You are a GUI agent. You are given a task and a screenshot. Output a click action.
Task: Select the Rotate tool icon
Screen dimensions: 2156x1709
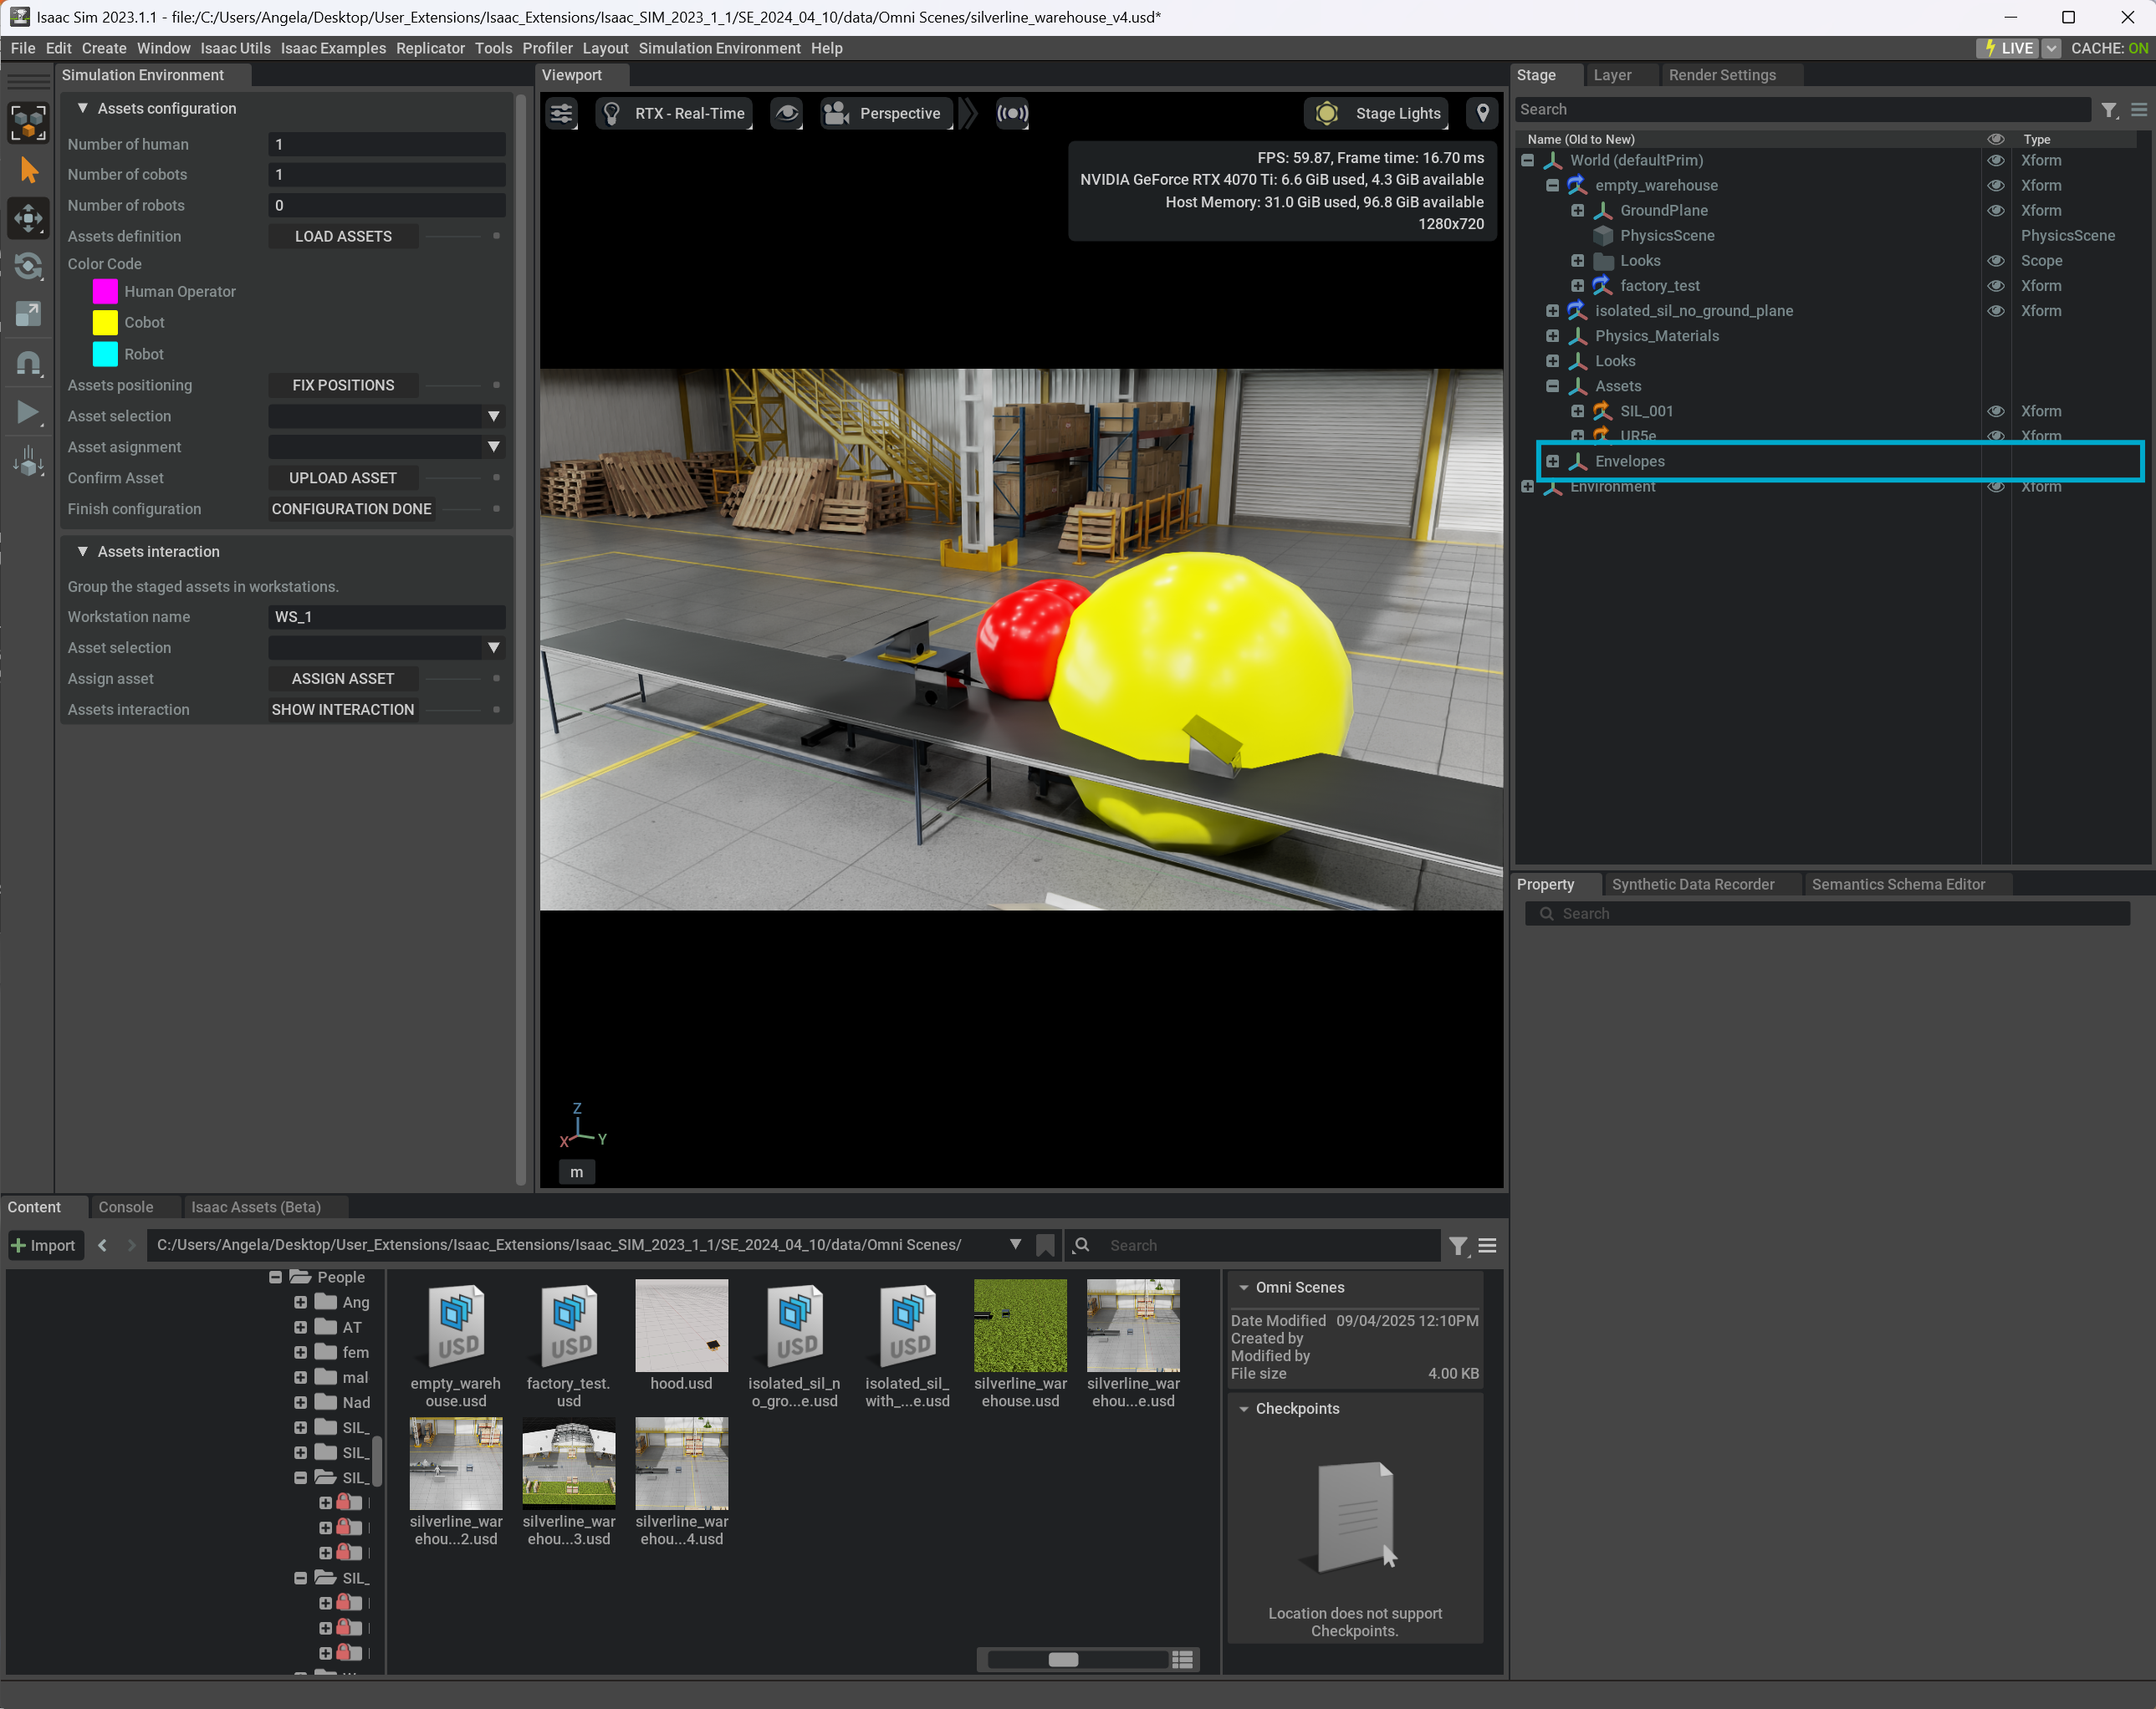point(29,266)
